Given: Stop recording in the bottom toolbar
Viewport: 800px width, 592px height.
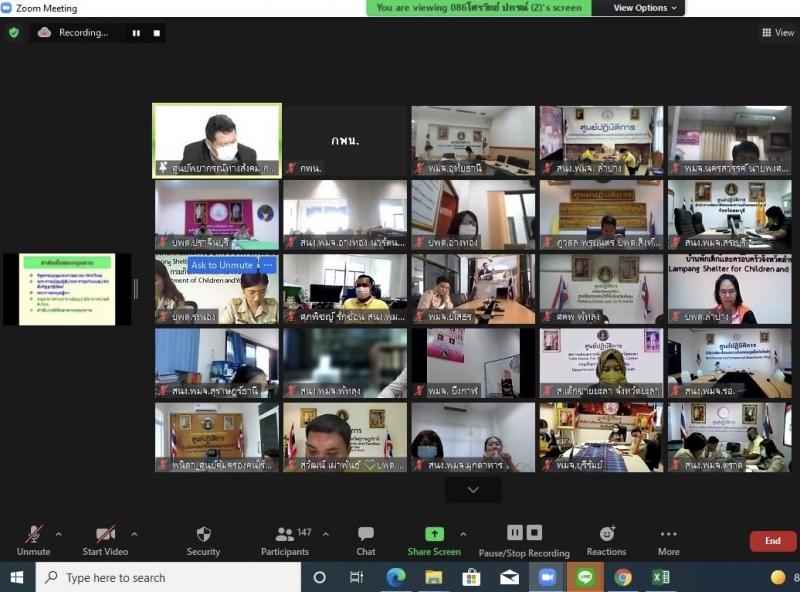Looking at the screenshot, I should click(x=534, y=533).
